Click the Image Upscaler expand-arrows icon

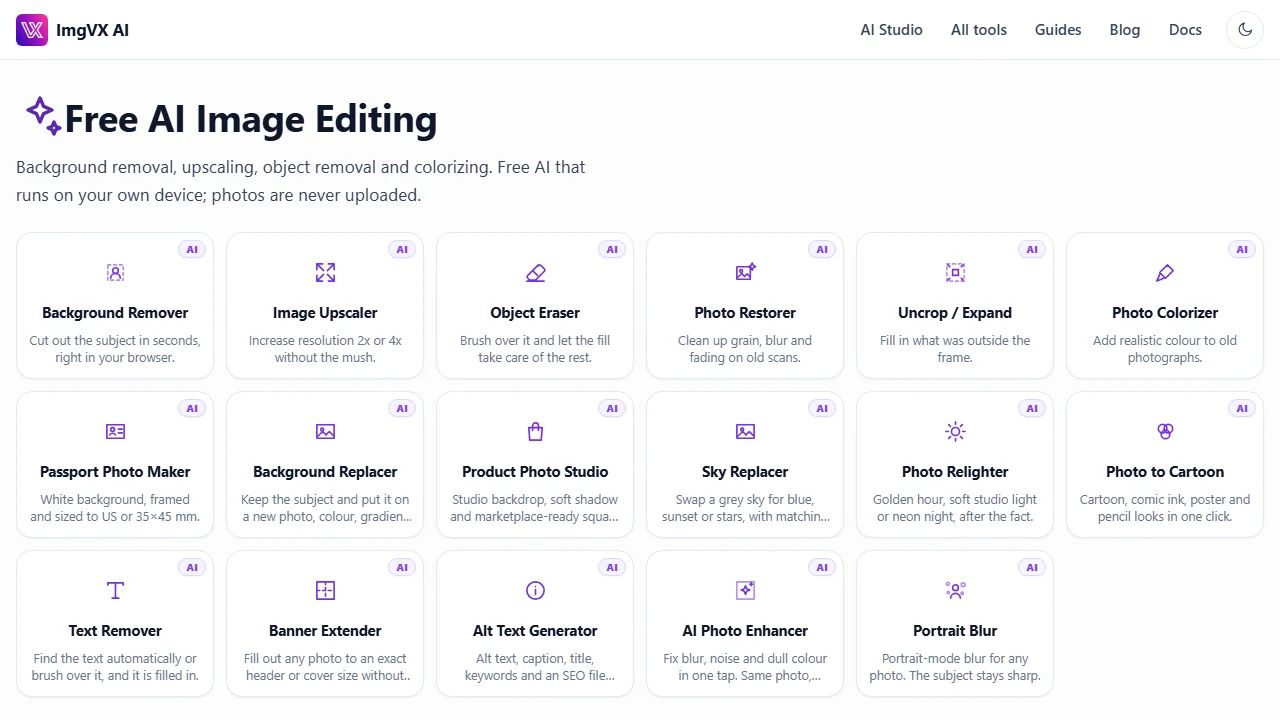point(325,273)
